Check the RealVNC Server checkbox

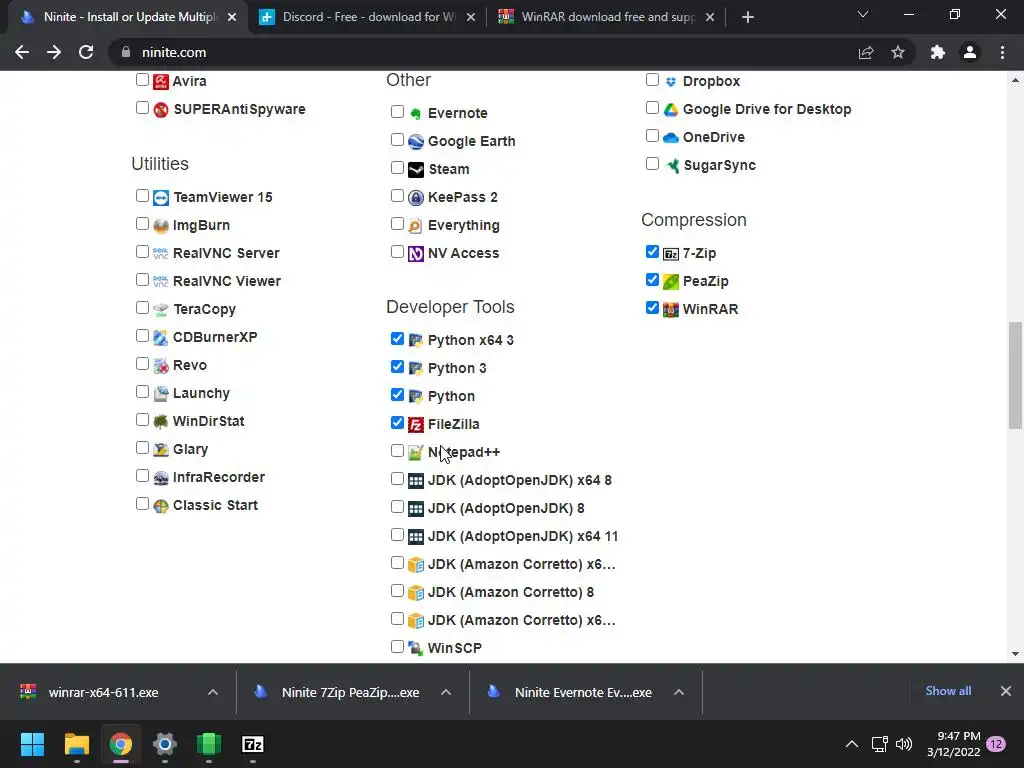[x=142, y=251]
